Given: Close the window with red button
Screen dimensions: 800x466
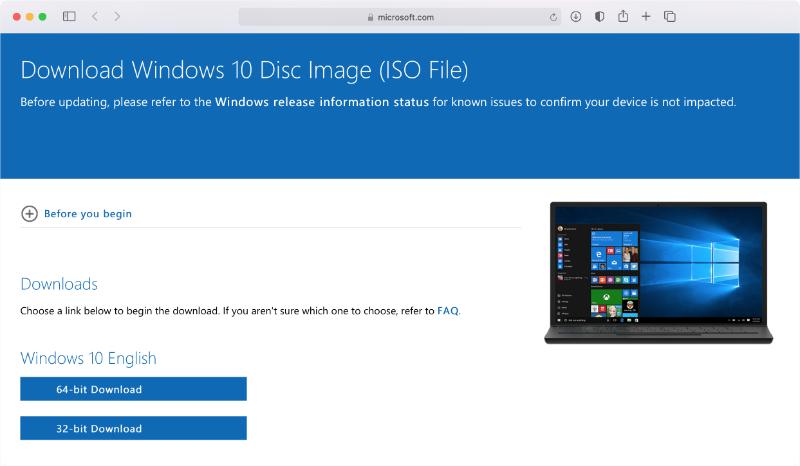Looking at the screenshot, I should [x=17, y=16].
